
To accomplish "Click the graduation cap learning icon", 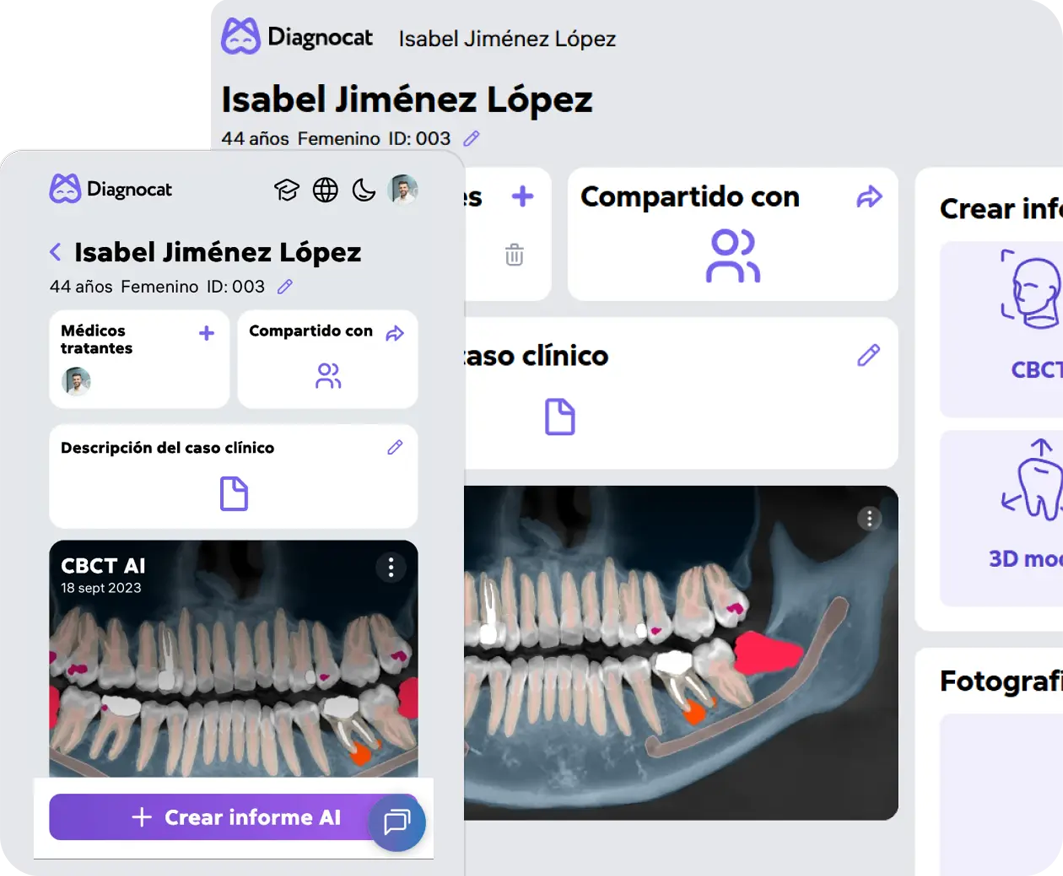I will point(287,190).
